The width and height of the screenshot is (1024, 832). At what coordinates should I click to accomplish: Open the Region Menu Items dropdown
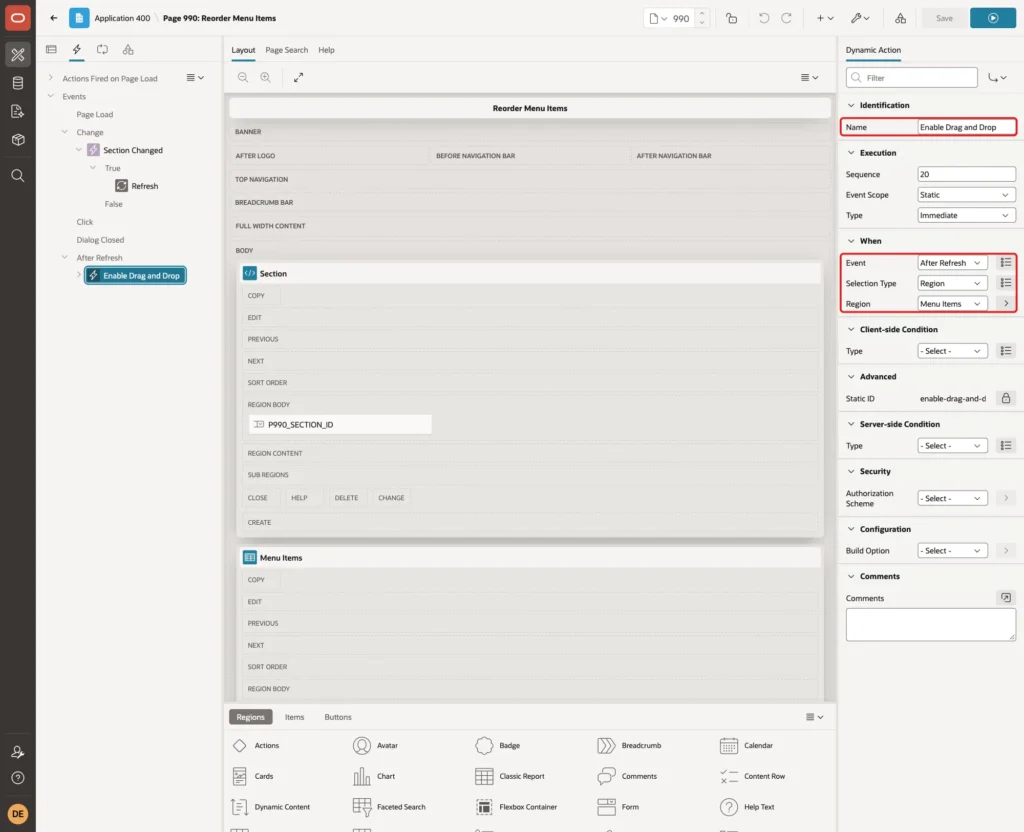pos(952,304)
